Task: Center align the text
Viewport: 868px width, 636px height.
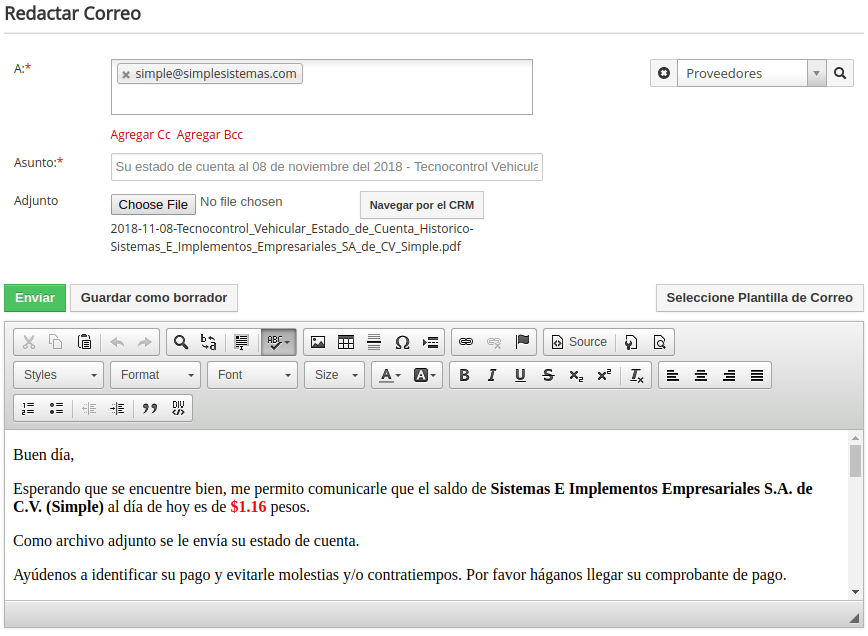Action: pyautogui.click(x=701, y=375)
